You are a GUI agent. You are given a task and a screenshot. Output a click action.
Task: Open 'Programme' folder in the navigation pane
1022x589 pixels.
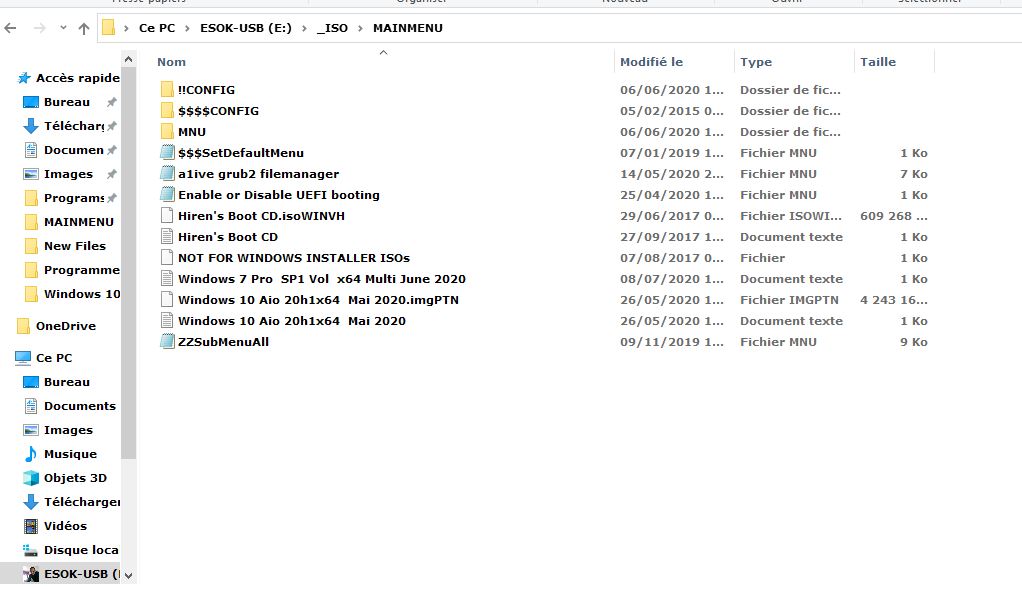coord(81,270)
